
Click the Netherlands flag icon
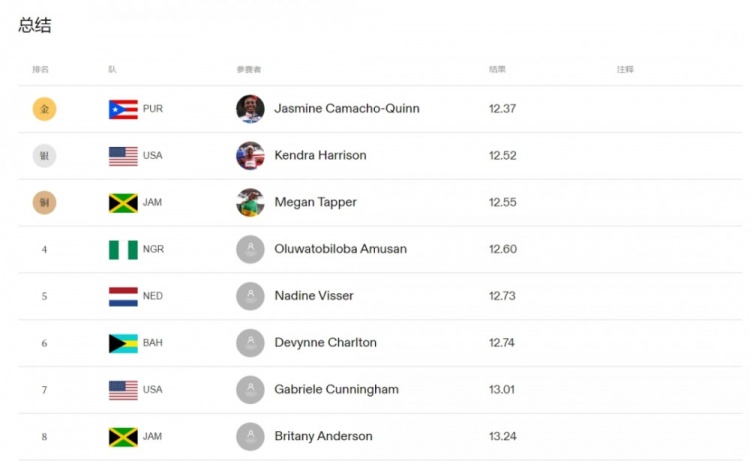tap(123, 296)
